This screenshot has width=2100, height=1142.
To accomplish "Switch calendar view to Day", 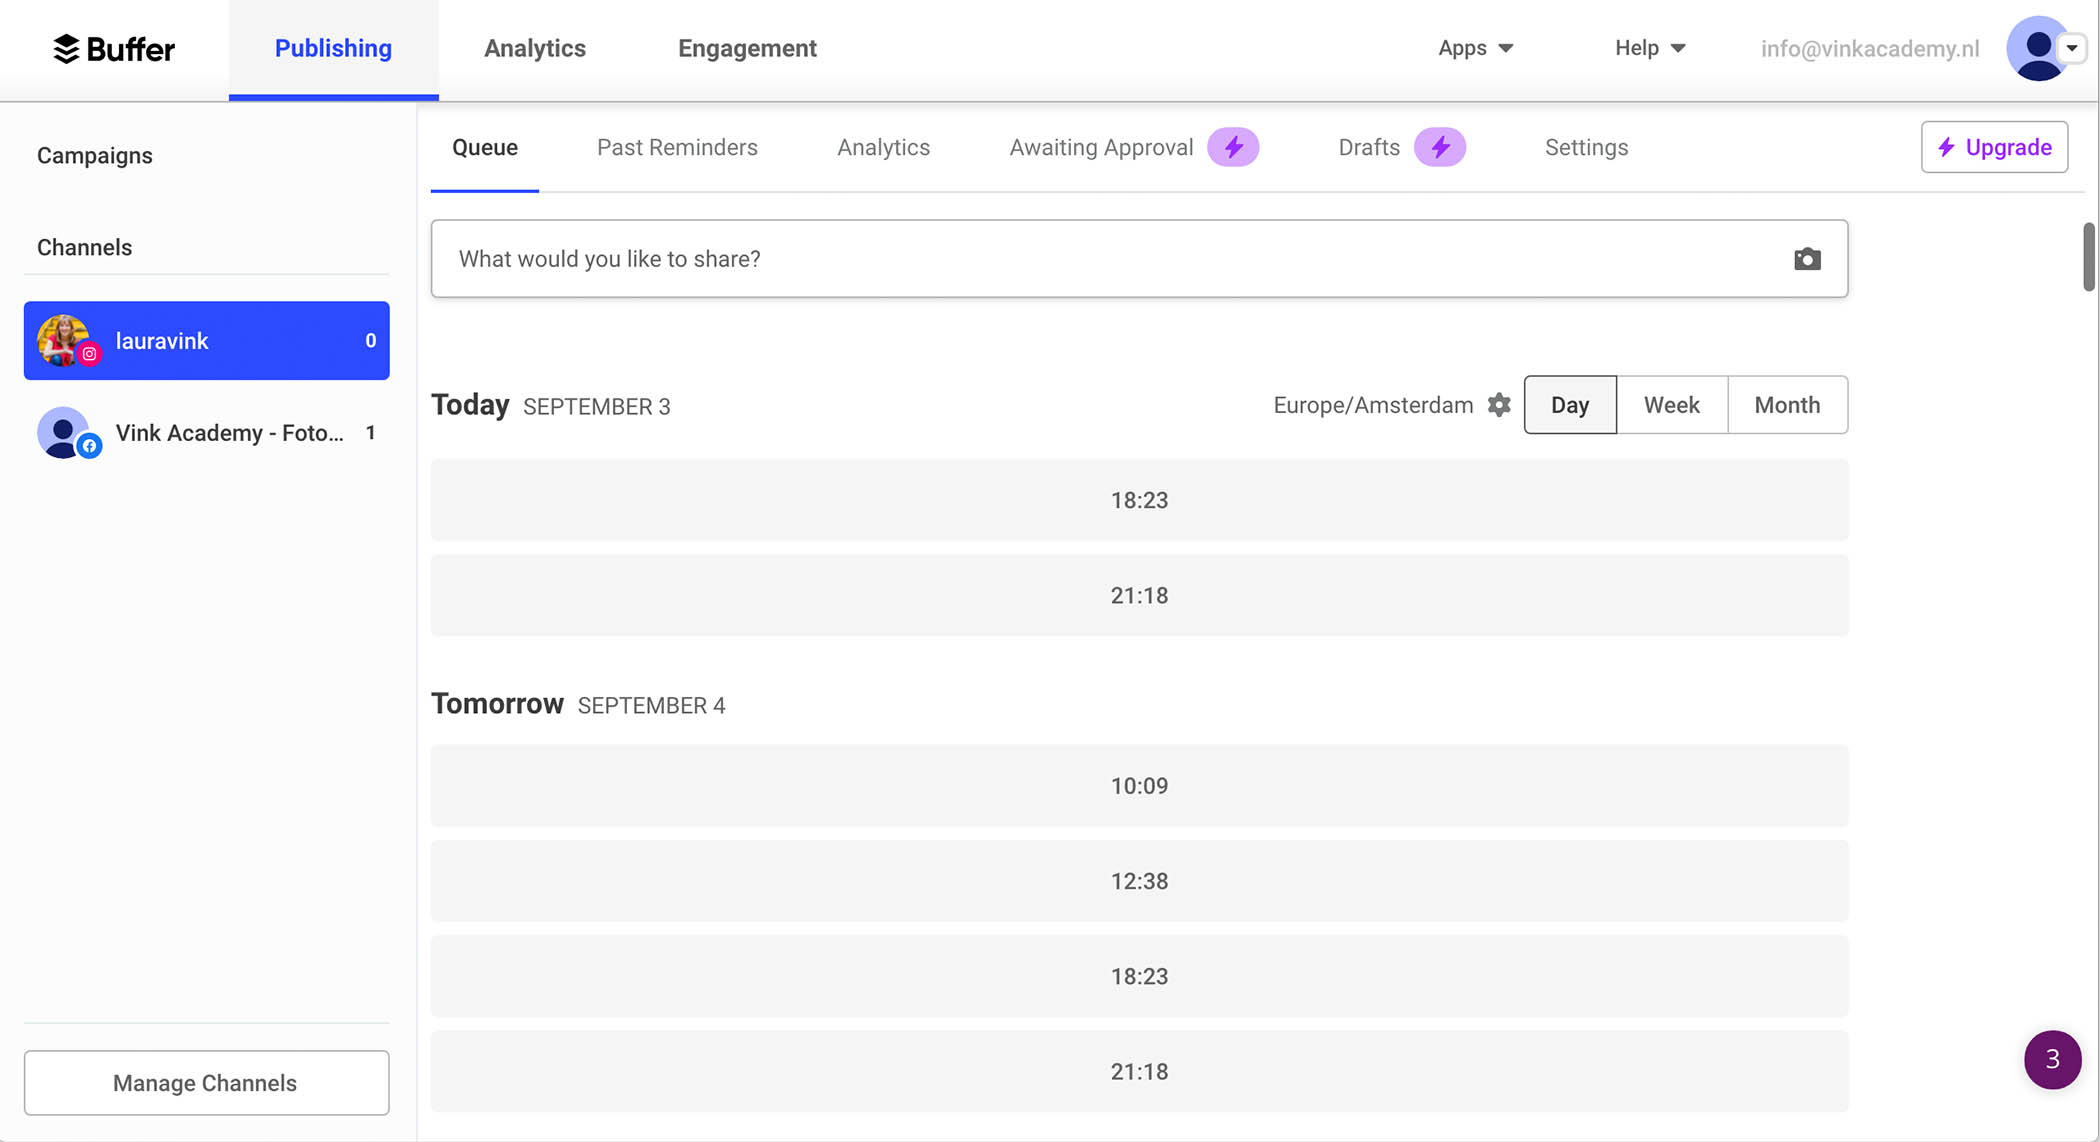I will (1569, 405).
